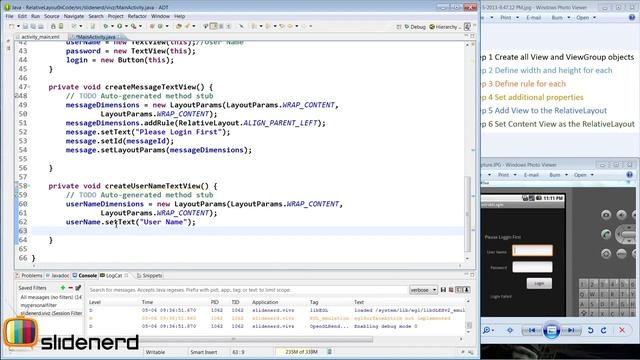Click the Debug bug toolbar icon
The image size is (640, 360).
point(106,26)
